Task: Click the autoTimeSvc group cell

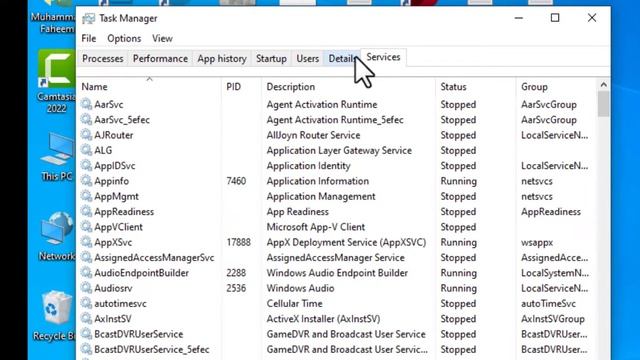Action: (548, 304)
